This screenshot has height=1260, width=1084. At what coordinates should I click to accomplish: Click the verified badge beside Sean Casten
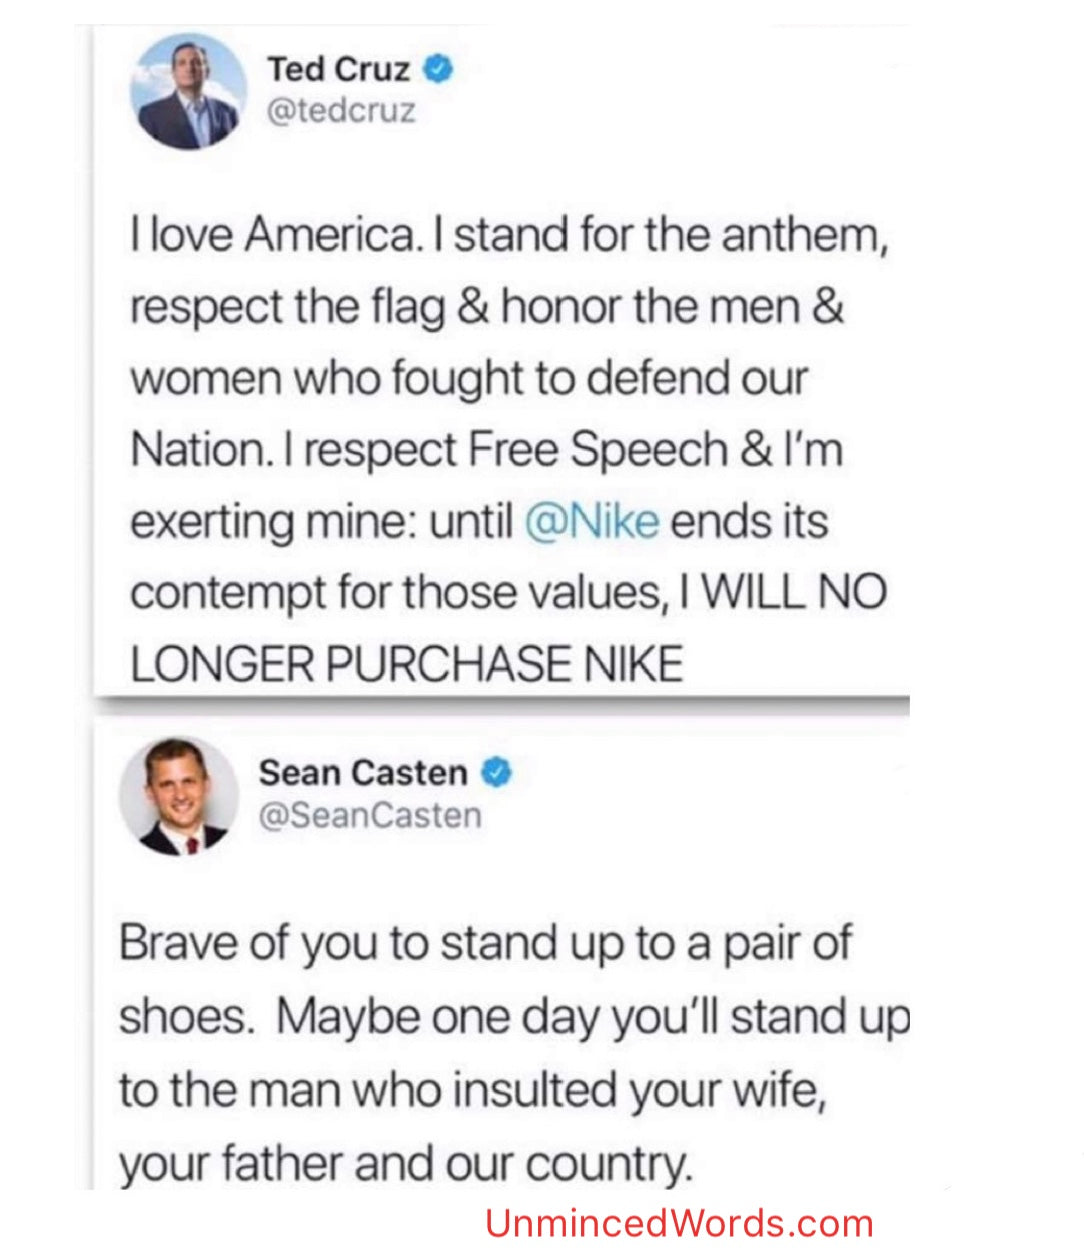pos(497,773)
